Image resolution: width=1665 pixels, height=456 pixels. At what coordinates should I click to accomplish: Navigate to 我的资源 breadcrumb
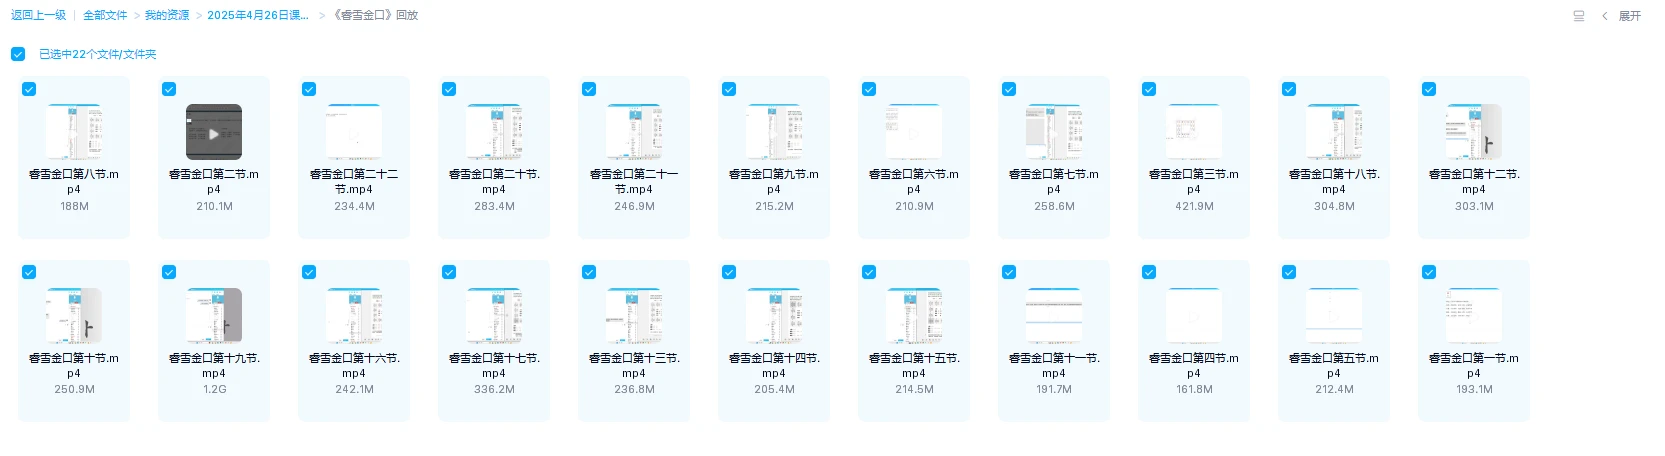(x=167, y=15)
